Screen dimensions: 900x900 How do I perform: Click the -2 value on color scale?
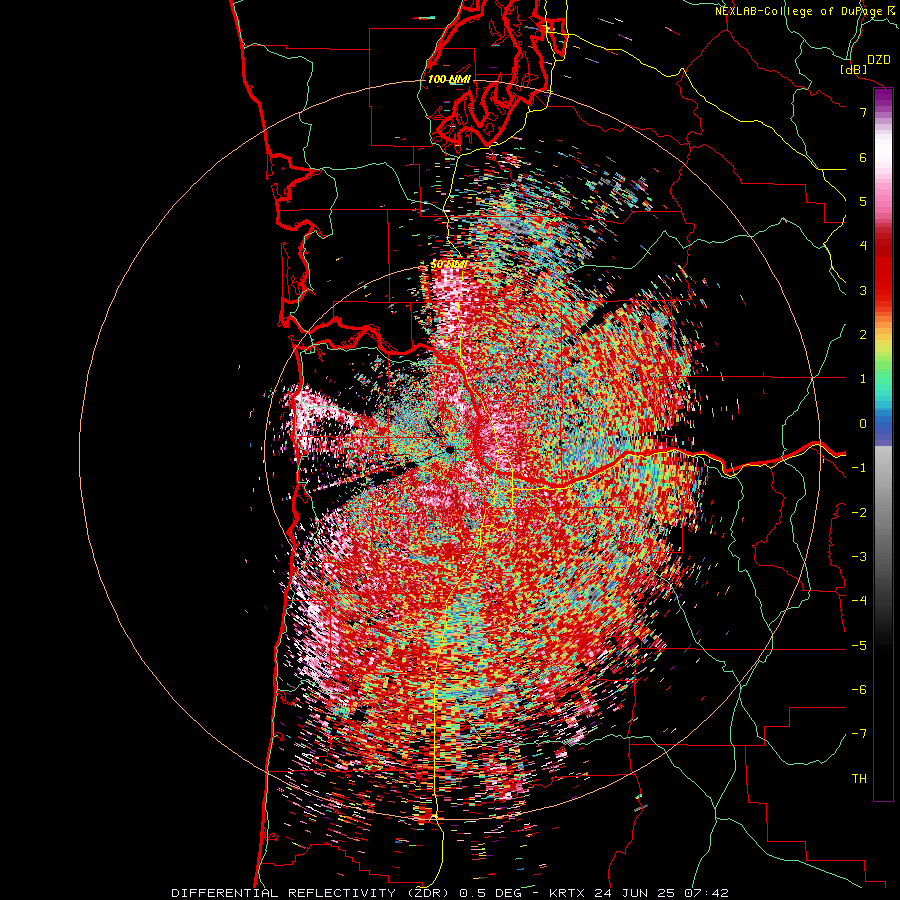click(859, 513)
